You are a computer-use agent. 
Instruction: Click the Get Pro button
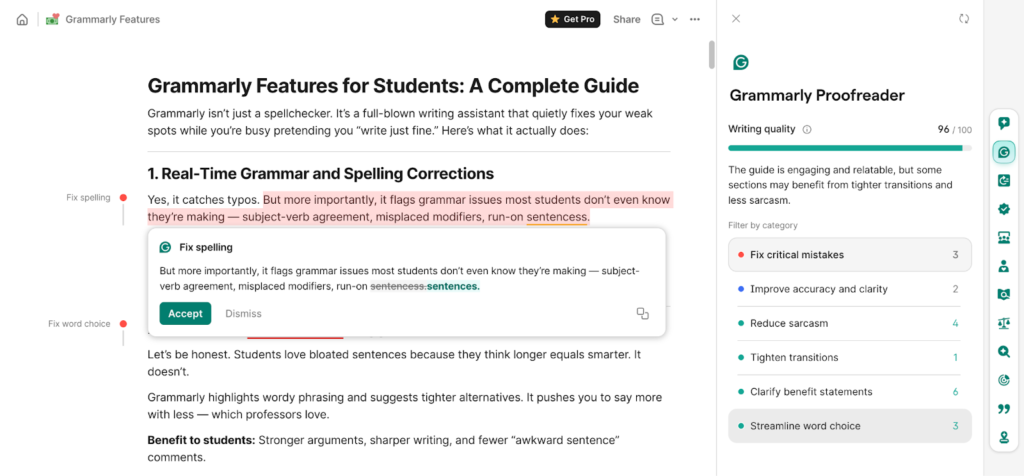(x=573, y=20)
